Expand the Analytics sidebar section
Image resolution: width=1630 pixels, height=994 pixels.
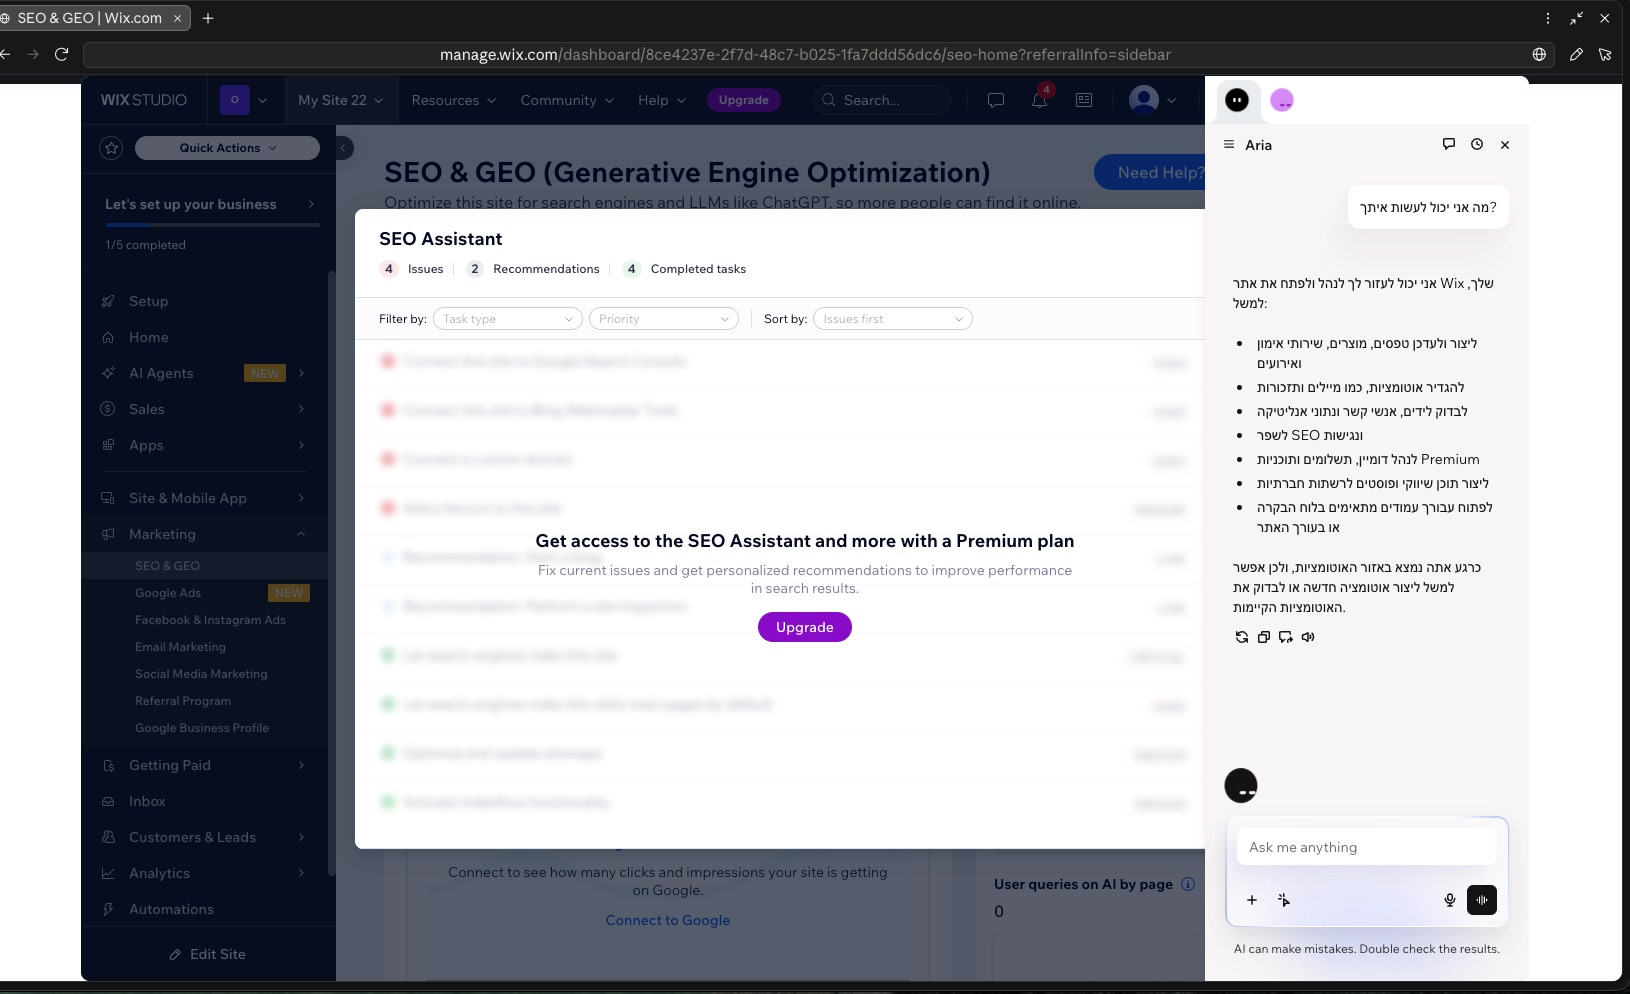click(204, 873)
